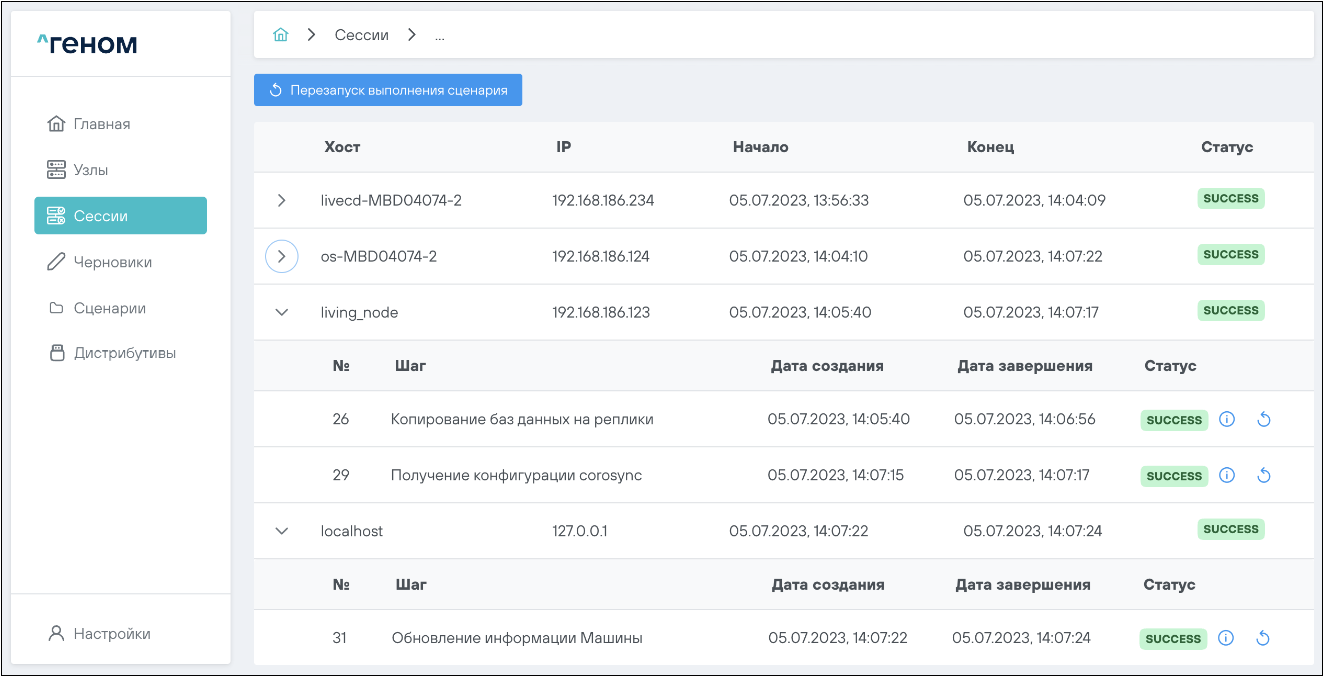Rerun step 29 corosync configuration
This screenshot has height=677, width=1324.
click(1263, 476)
